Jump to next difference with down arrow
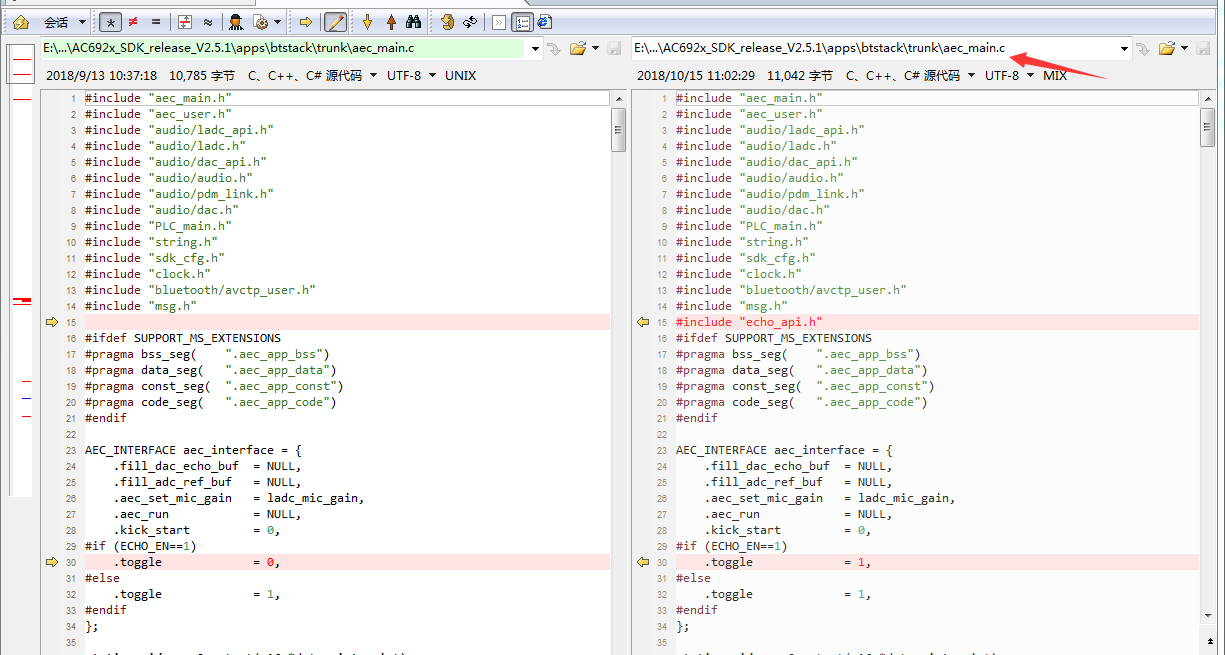Image resolution: width=1225 pixels, height=655 pixels. tap(367, 21)
